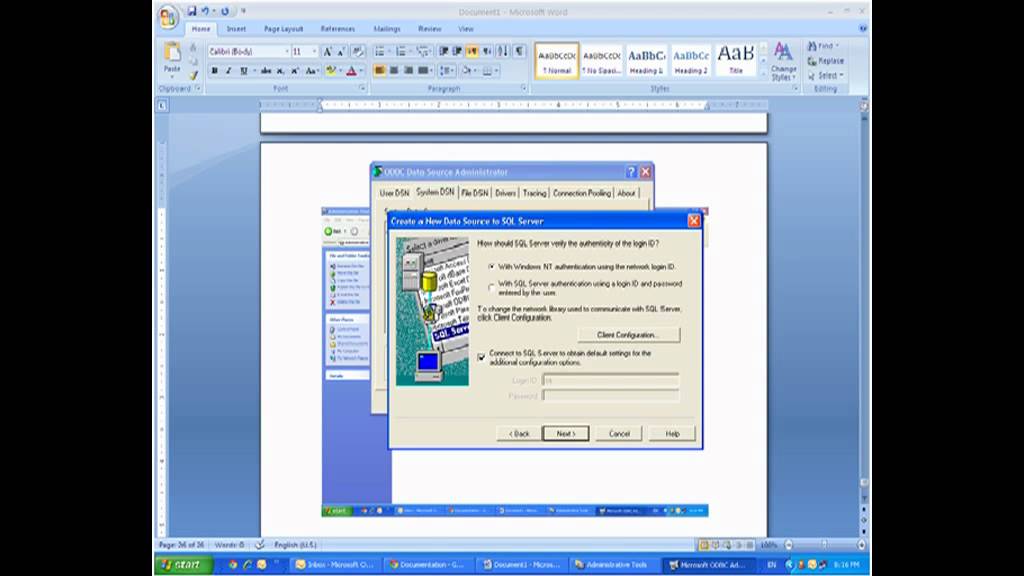The height and width of the screenshot is (576, 1024).
Task: Switch to Draft view in status bar
Action: pyautogui.click(x=750, y=545)
